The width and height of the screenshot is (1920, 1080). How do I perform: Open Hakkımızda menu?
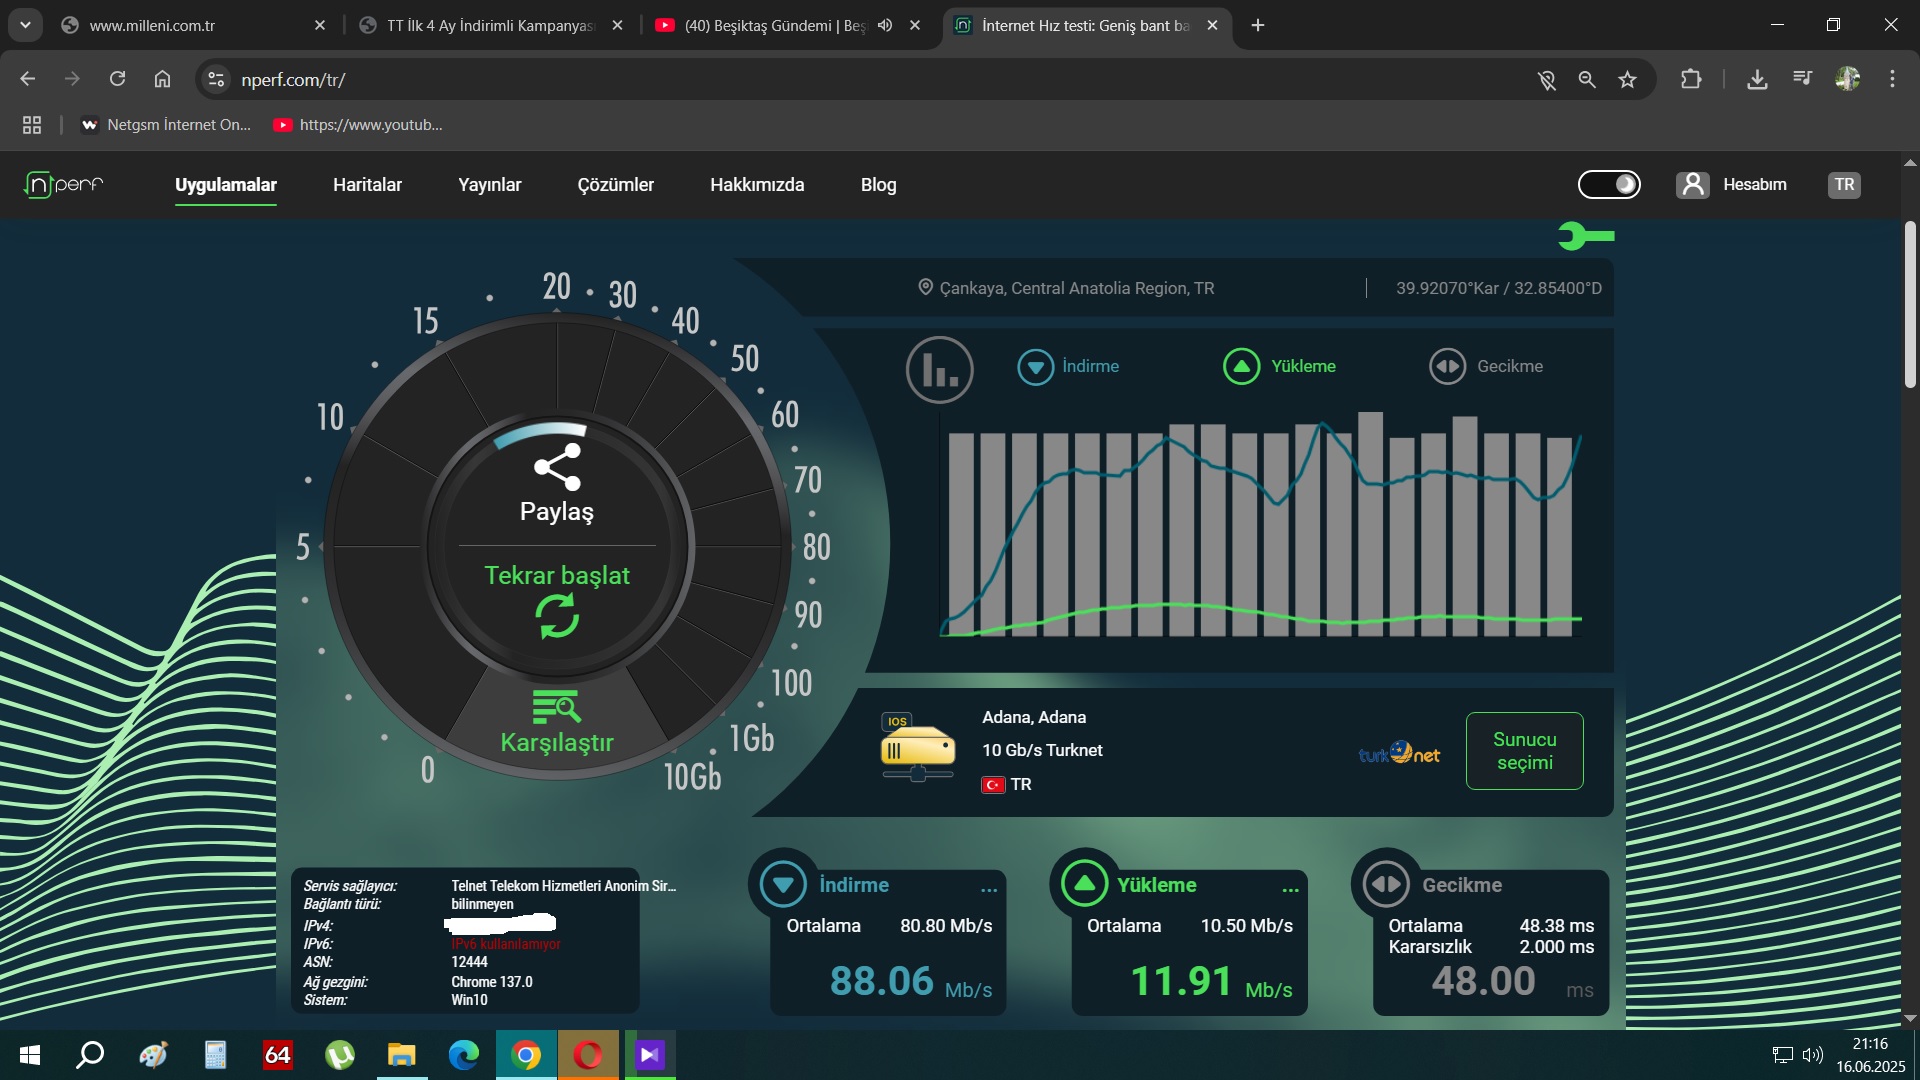[x=757, y=185]
